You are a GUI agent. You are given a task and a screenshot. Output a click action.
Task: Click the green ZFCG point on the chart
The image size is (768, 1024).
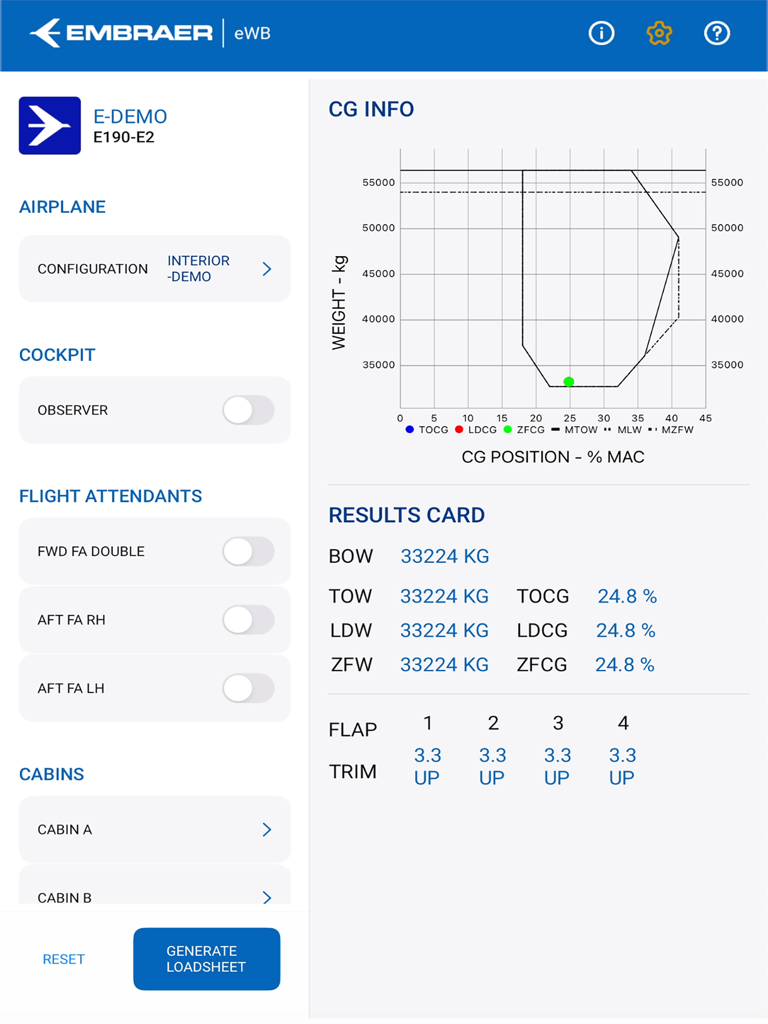point(568,381)
